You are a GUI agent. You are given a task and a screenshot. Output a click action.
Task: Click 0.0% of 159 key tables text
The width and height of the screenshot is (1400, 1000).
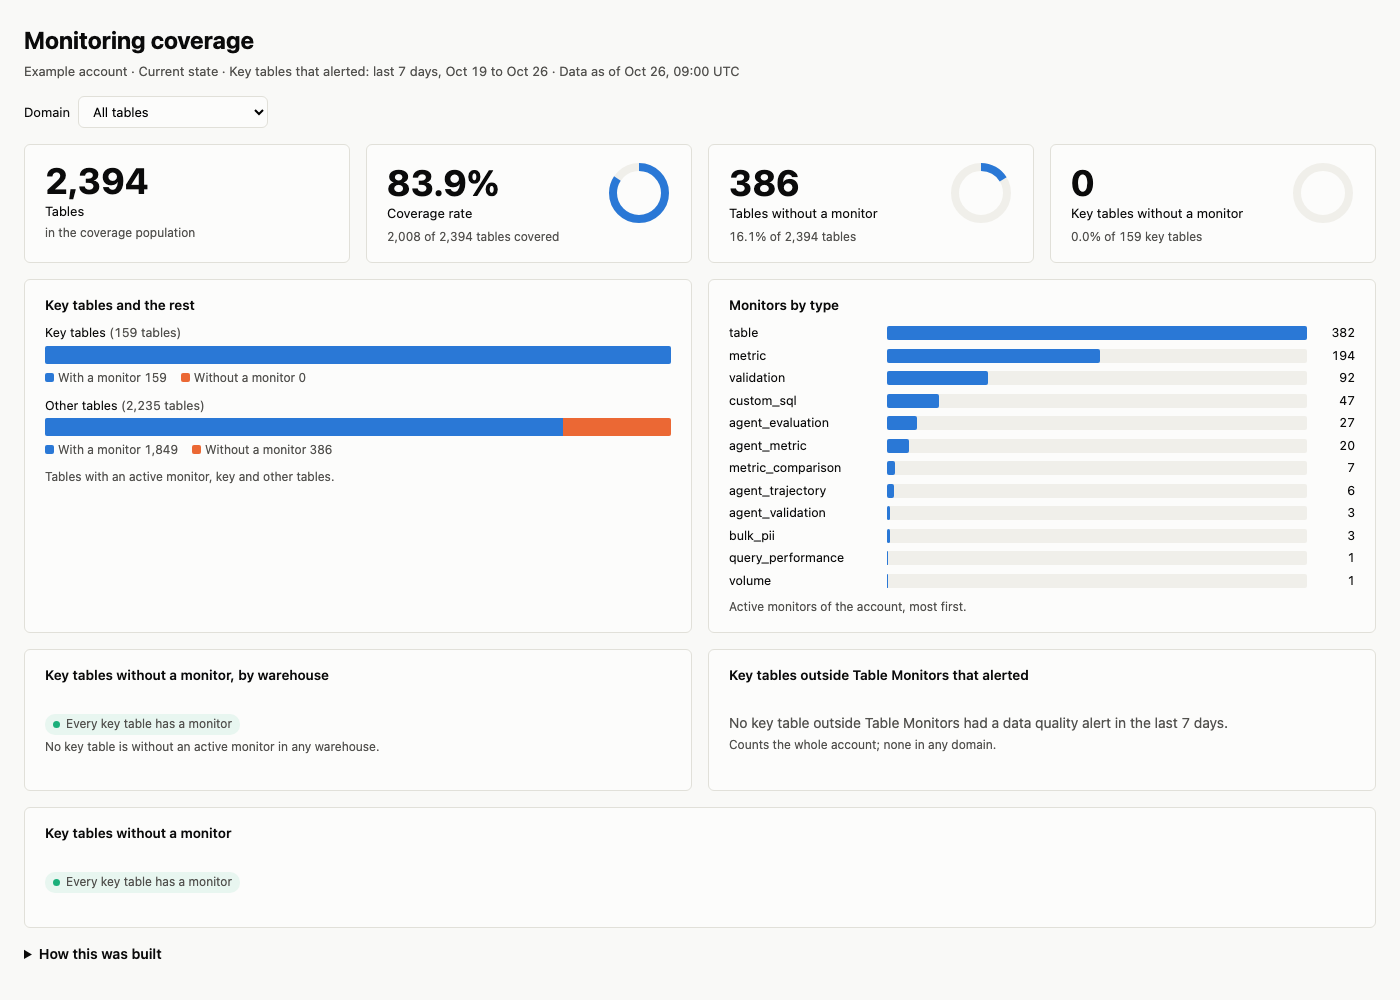tap(1136, 237)
